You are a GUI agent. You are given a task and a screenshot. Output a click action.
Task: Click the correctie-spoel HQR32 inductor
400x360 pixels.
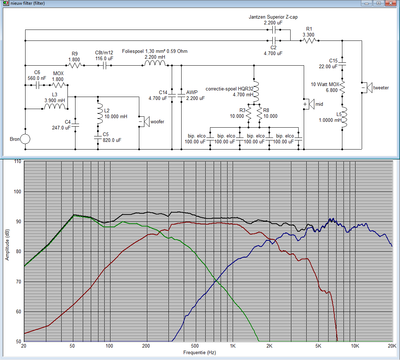255,92
